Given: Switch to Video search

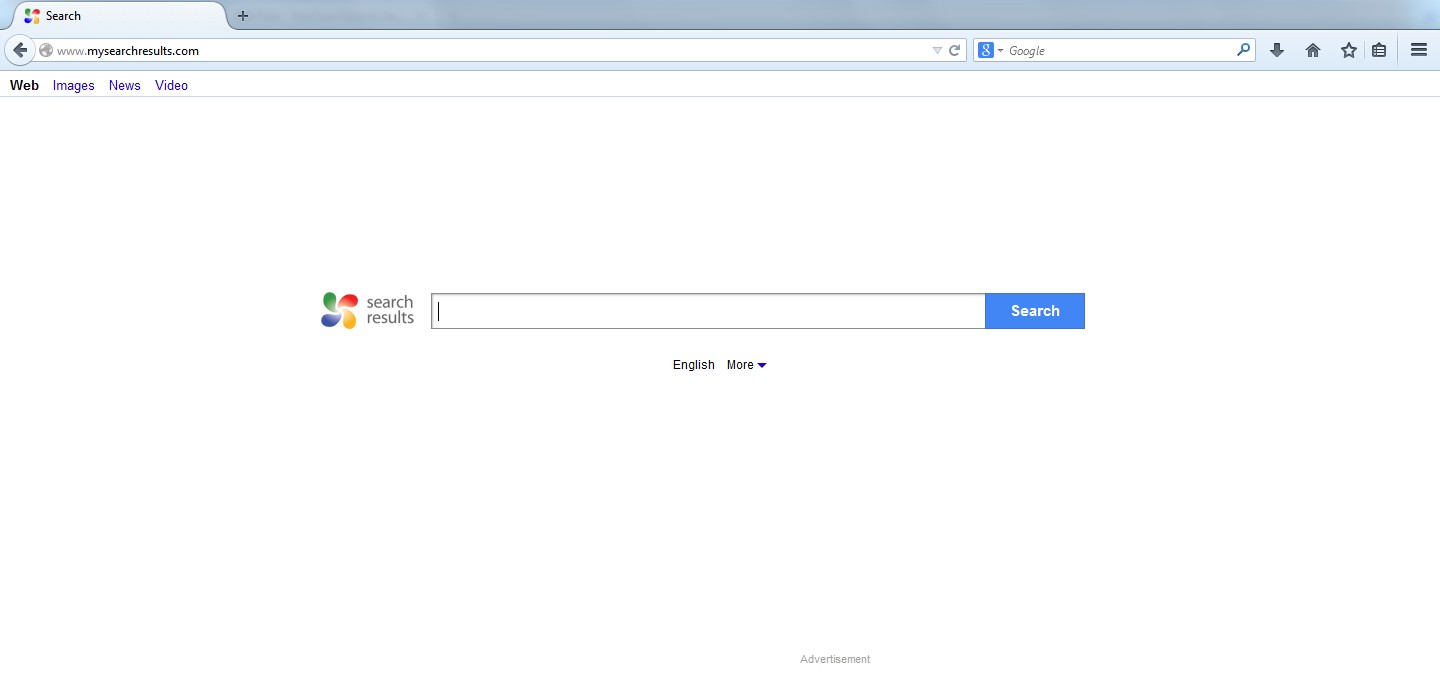Looking at the screenshot, I should (x=172, y=85).
